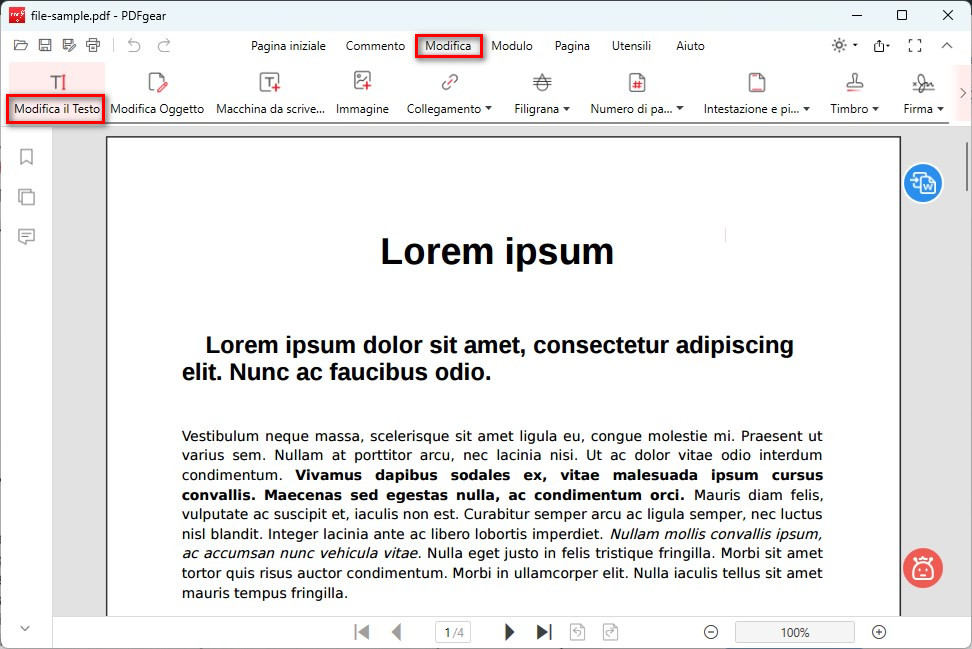This screenshot has height=649, width=972.
Task: Open the red AI assistant robot
Action: pos(922,568)
